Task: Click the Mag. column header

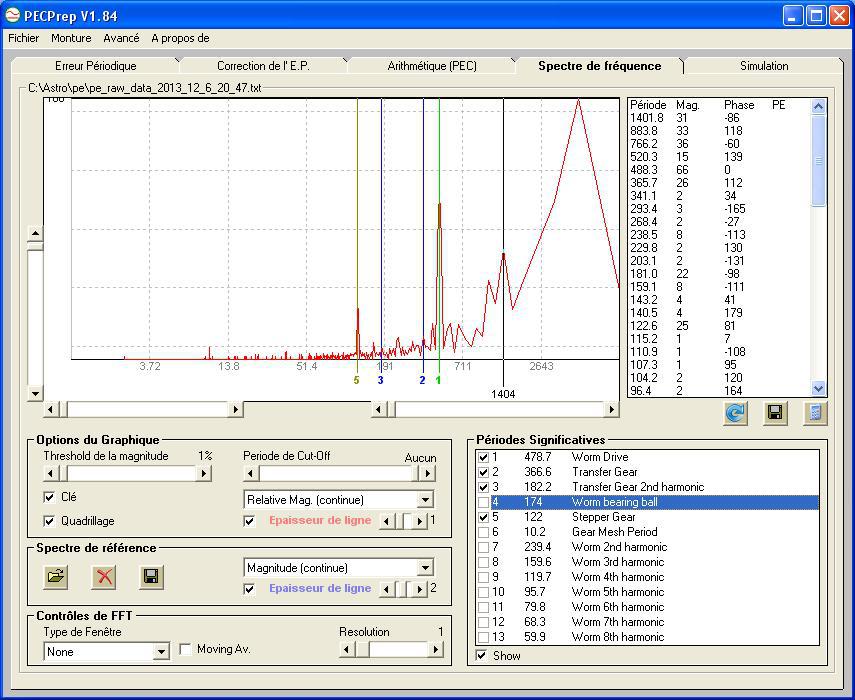Action: (x=688, y=105)
